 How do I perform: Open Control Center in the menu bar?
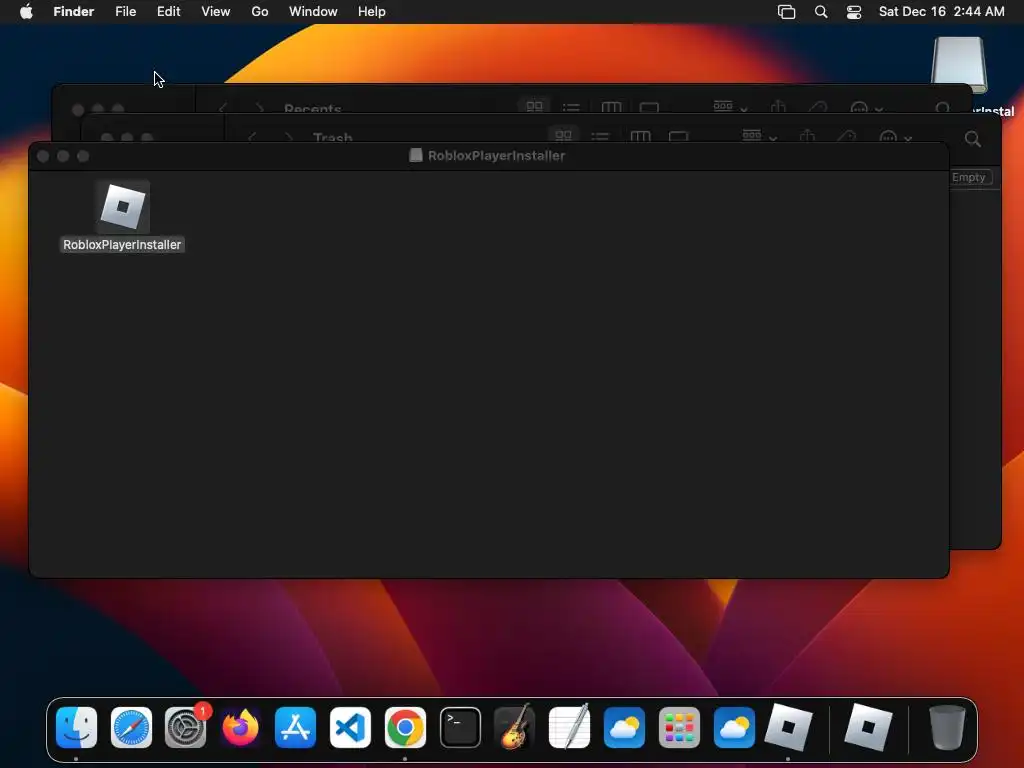pyautogui.click(x=854, y=12)
